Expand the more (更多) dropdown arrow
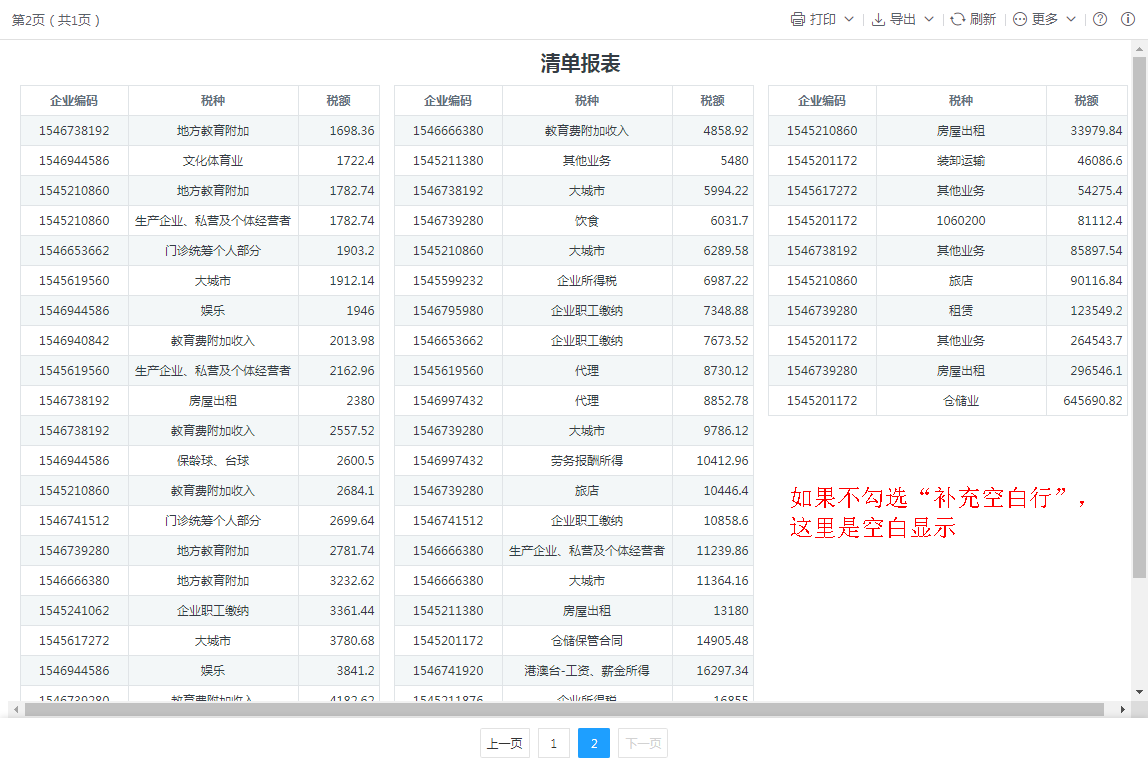1148x768 pixels. pyautogui.click(x=1071, y=19)
